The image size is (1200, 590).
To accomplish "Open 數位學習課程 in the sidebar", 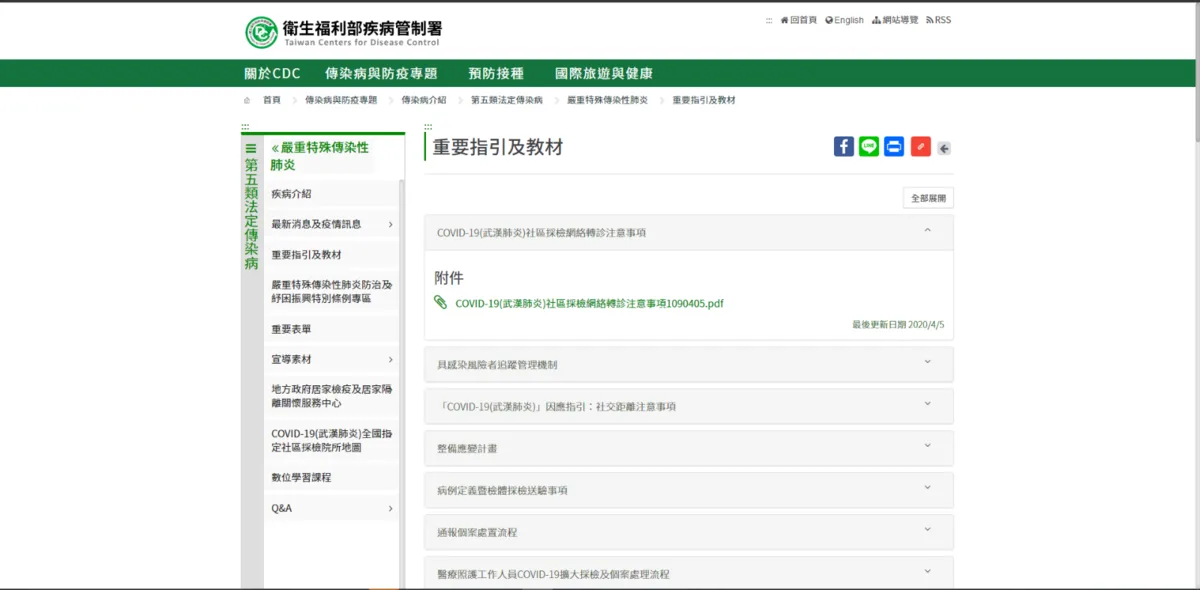I will [301, 478].
